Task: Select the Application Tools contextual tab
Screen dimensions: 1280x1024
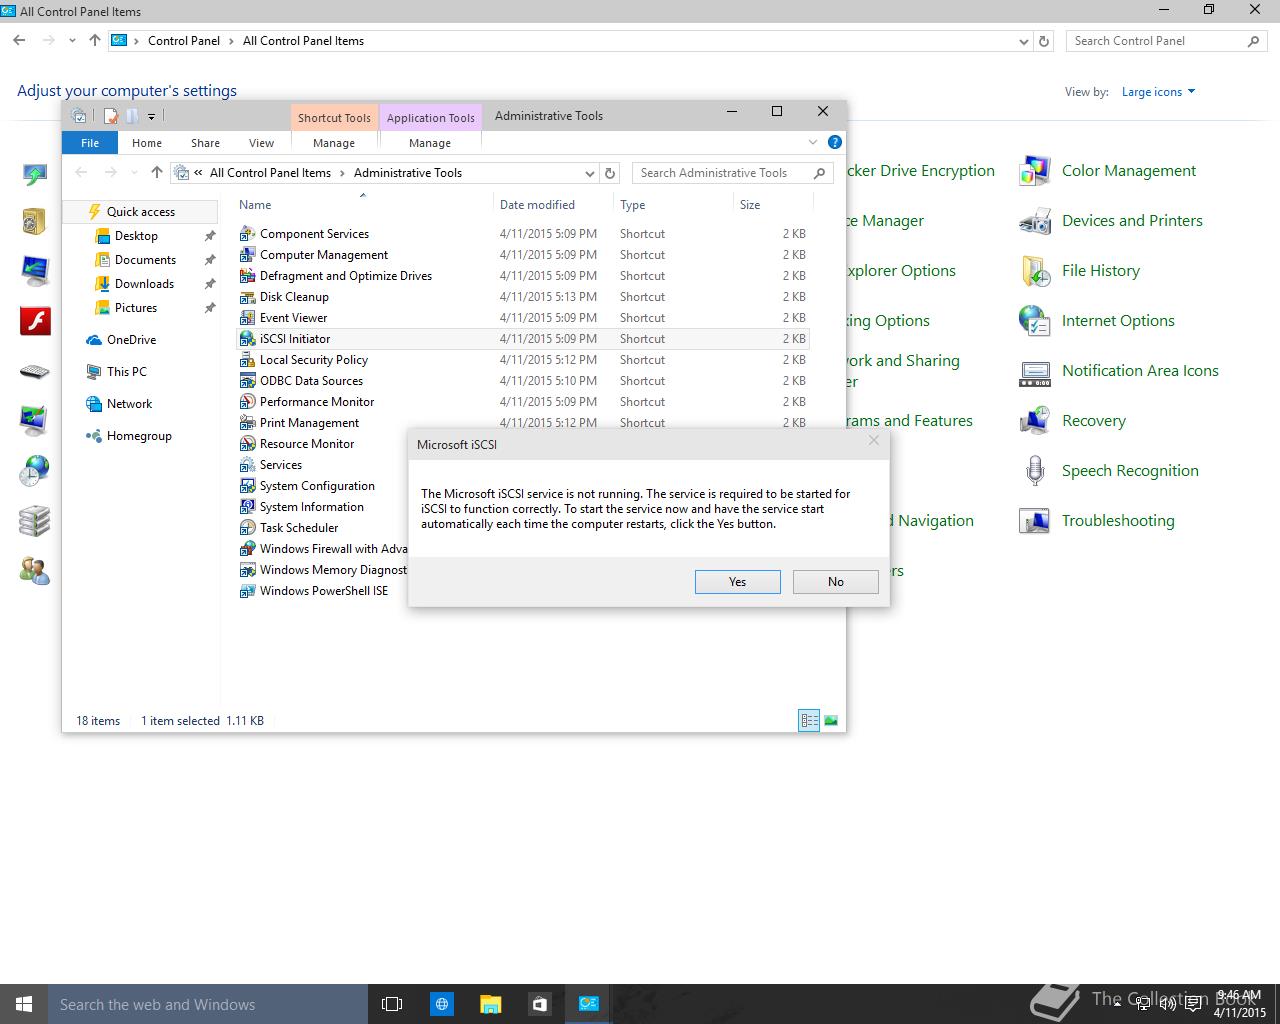Action: coord(430,117)
